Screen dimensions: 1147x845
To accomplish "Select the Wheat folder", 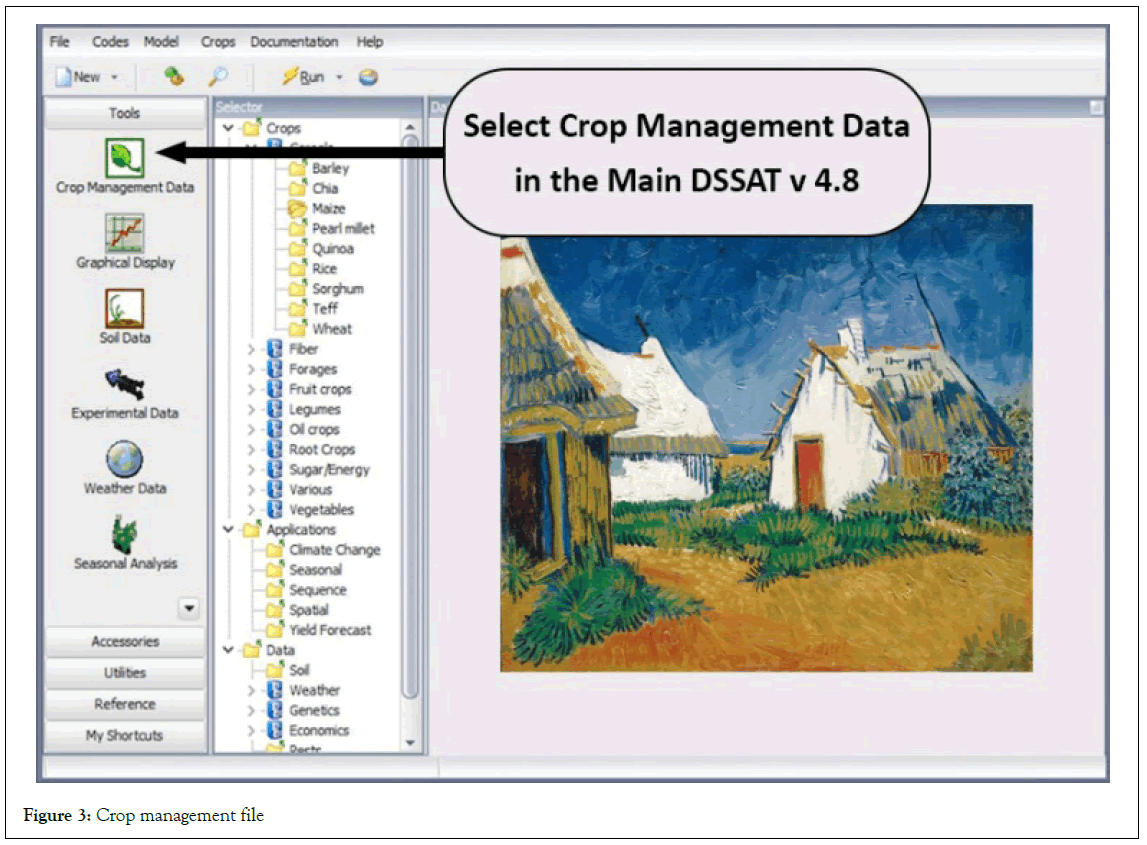I will pyautogui.click(x=320, y=329).
